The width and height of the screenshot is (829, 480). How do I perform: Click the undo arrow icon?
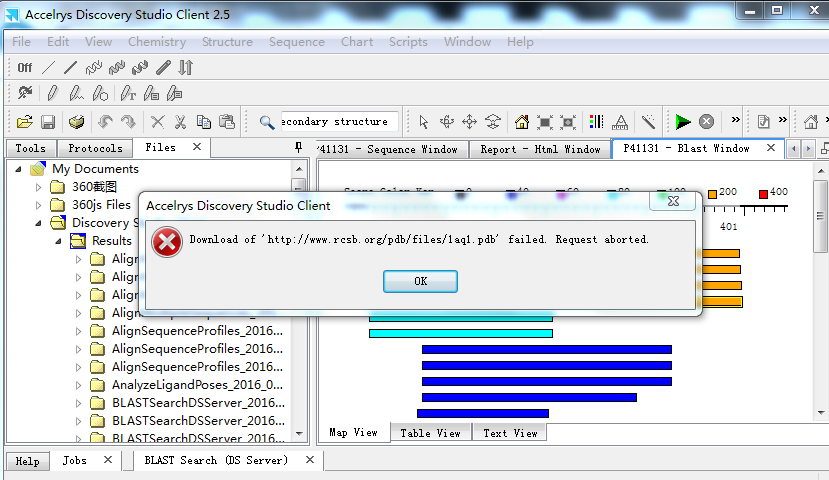[105, 122]
